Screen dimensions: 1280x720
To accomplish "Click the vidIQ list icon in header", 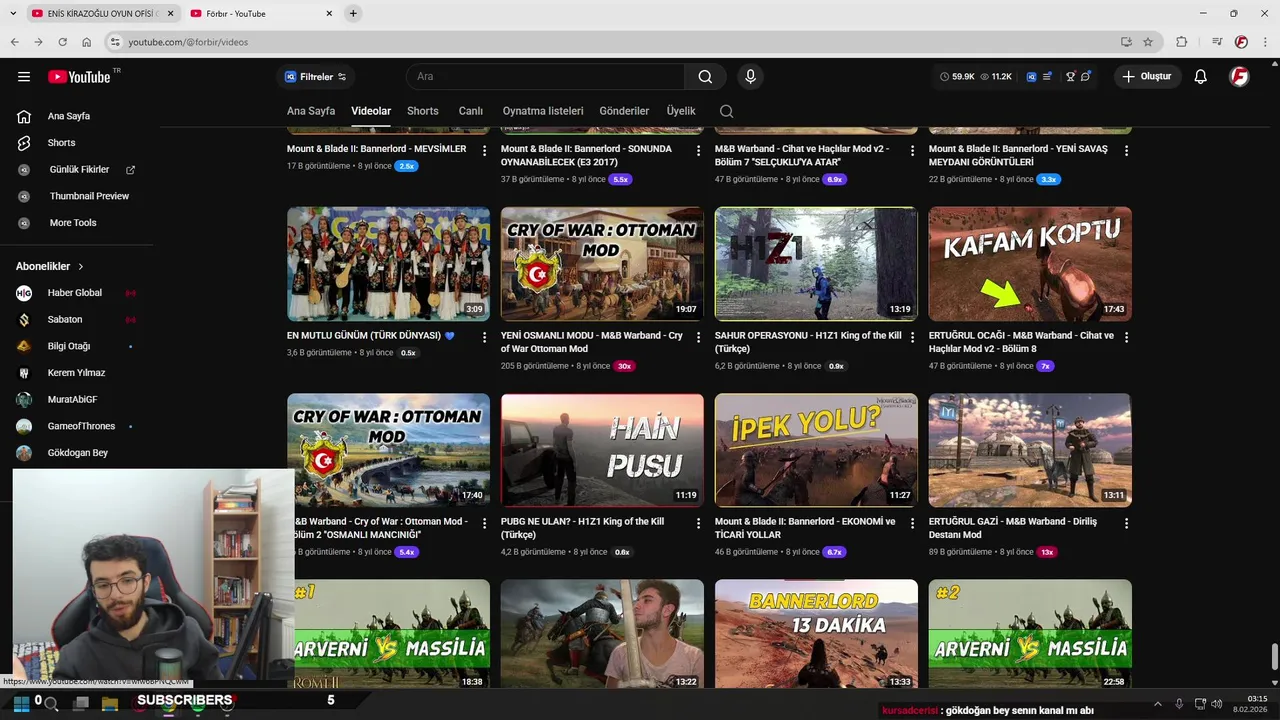I will [x=1047, y=77].
